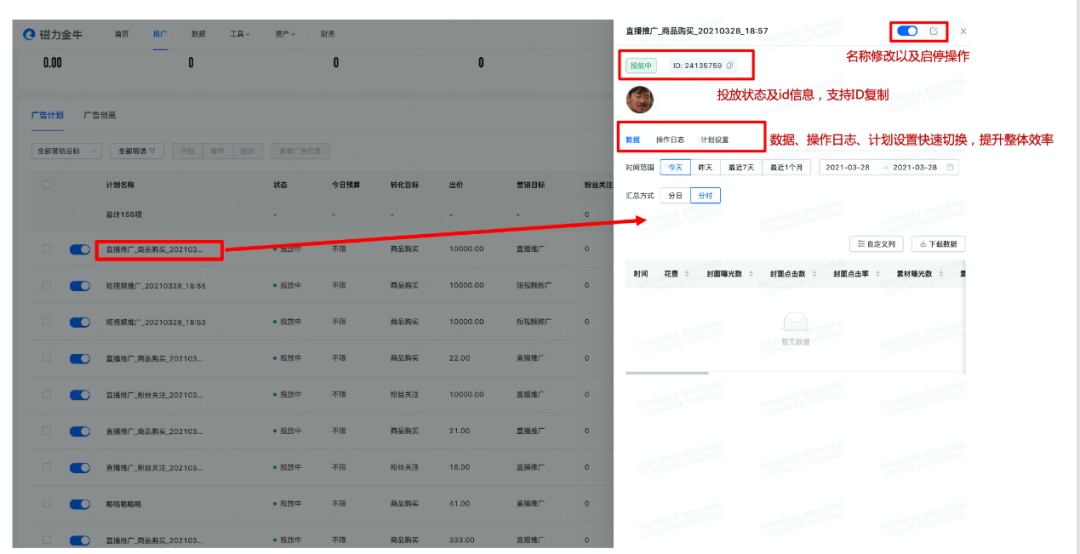
Task: Click the 磁力金牛 logo icon
Action: [28, 34]
